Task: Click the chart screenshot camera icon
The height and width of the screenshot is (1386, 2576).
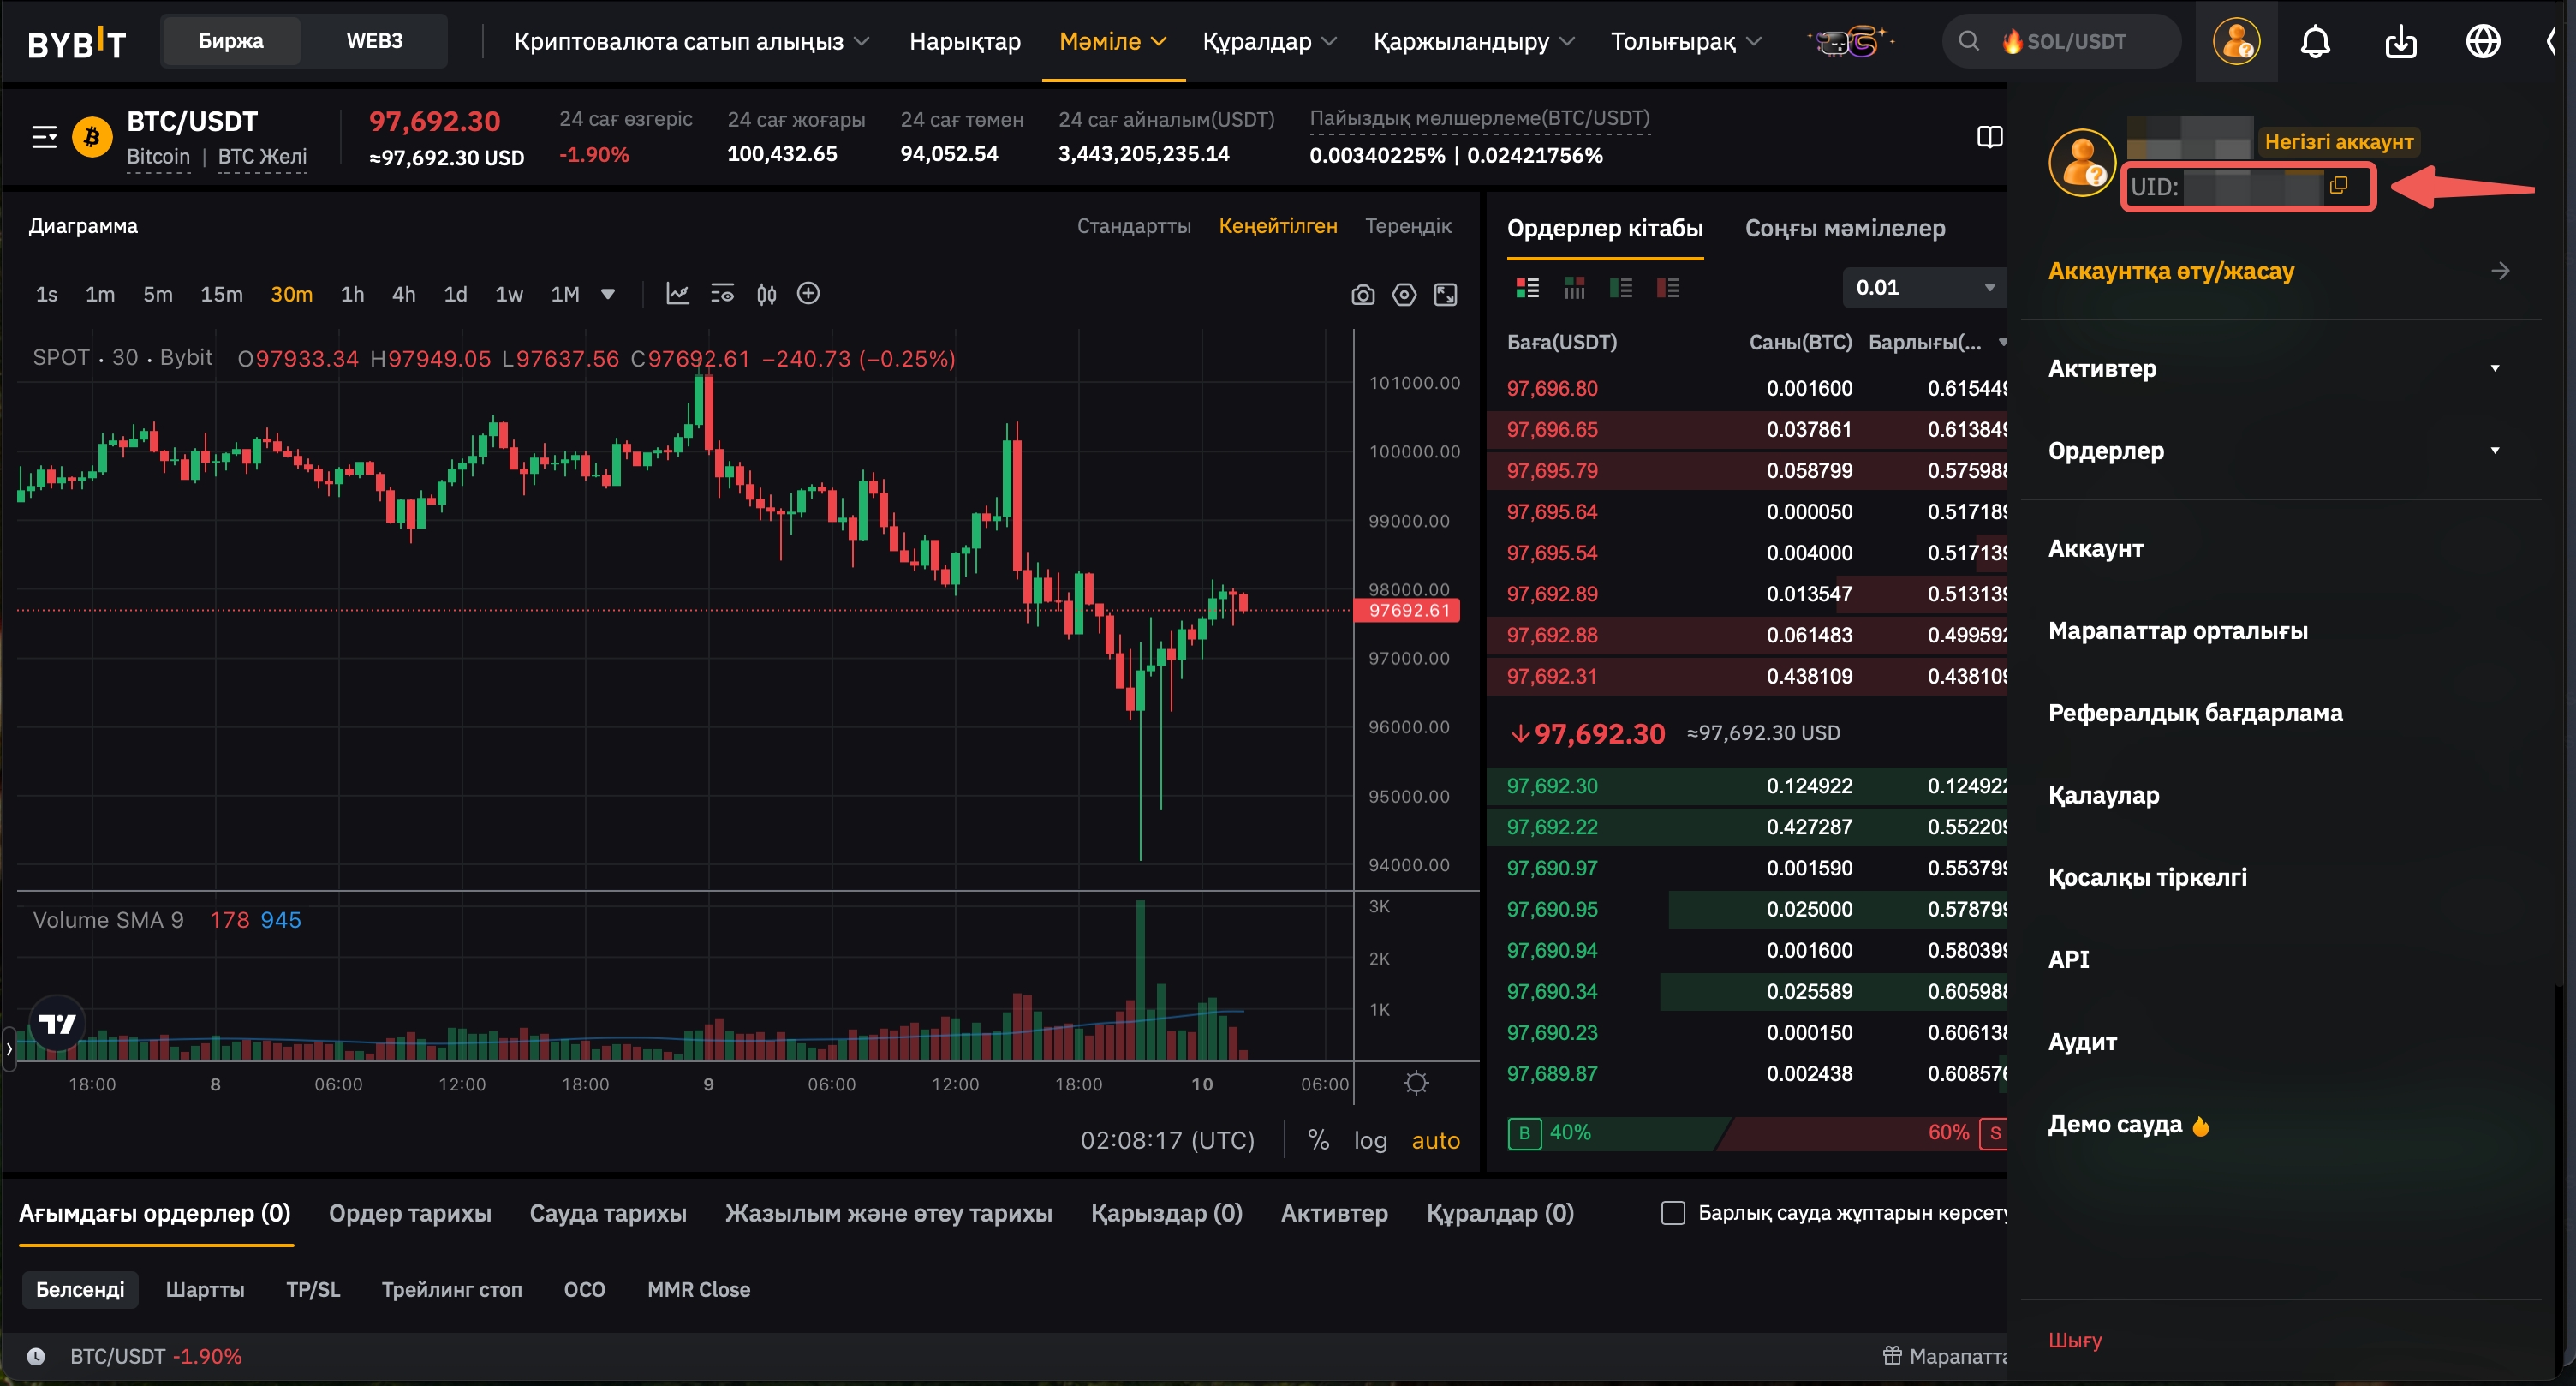Action: [1362, 295]
